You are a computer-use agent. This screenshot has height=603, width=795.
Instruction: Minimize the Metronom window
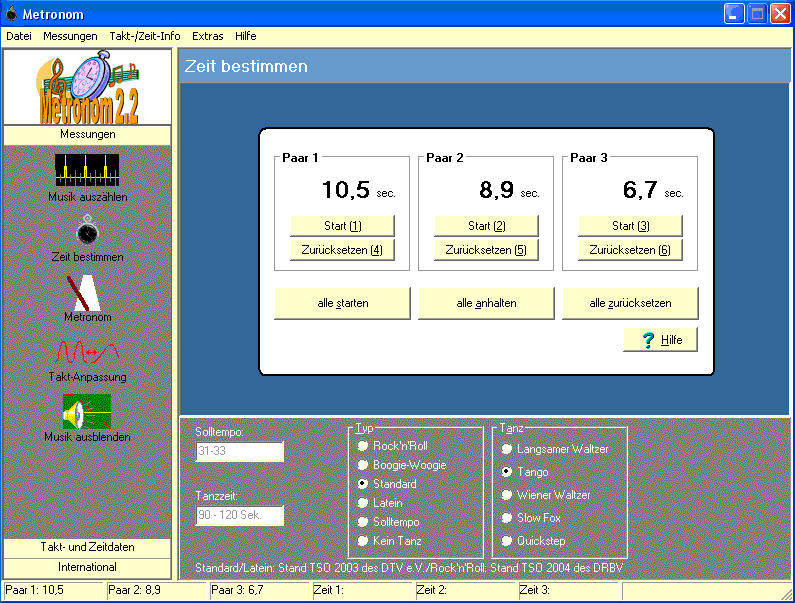click(734, 14)
